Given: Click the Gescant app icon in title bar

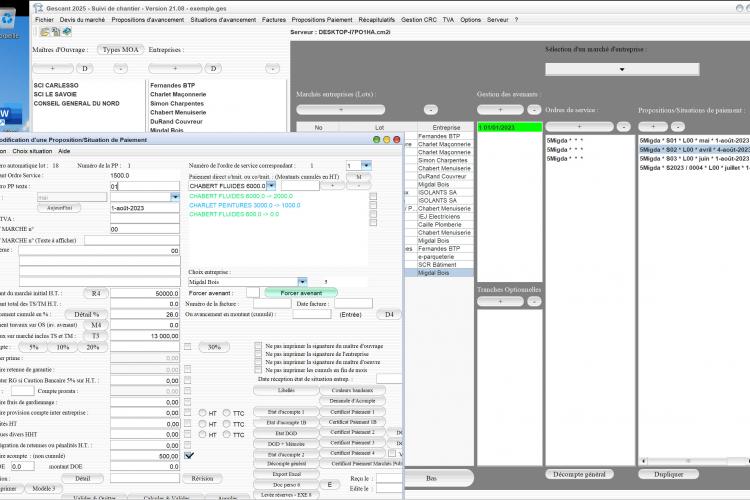Looking at the screenshot, I should coord(38,8).
